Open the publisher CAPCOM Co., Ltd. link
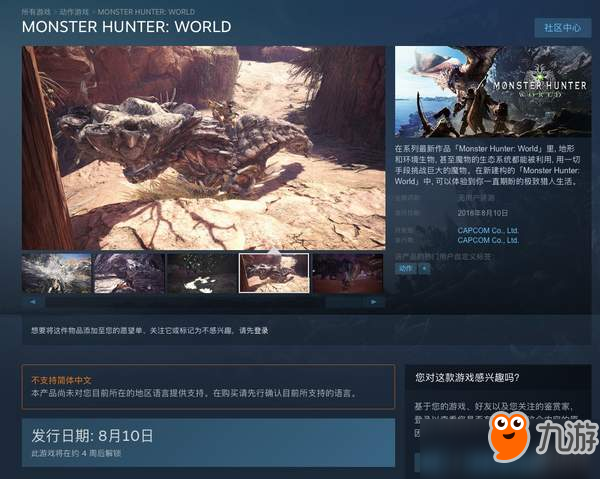600x479 pixels. (488, 241)
